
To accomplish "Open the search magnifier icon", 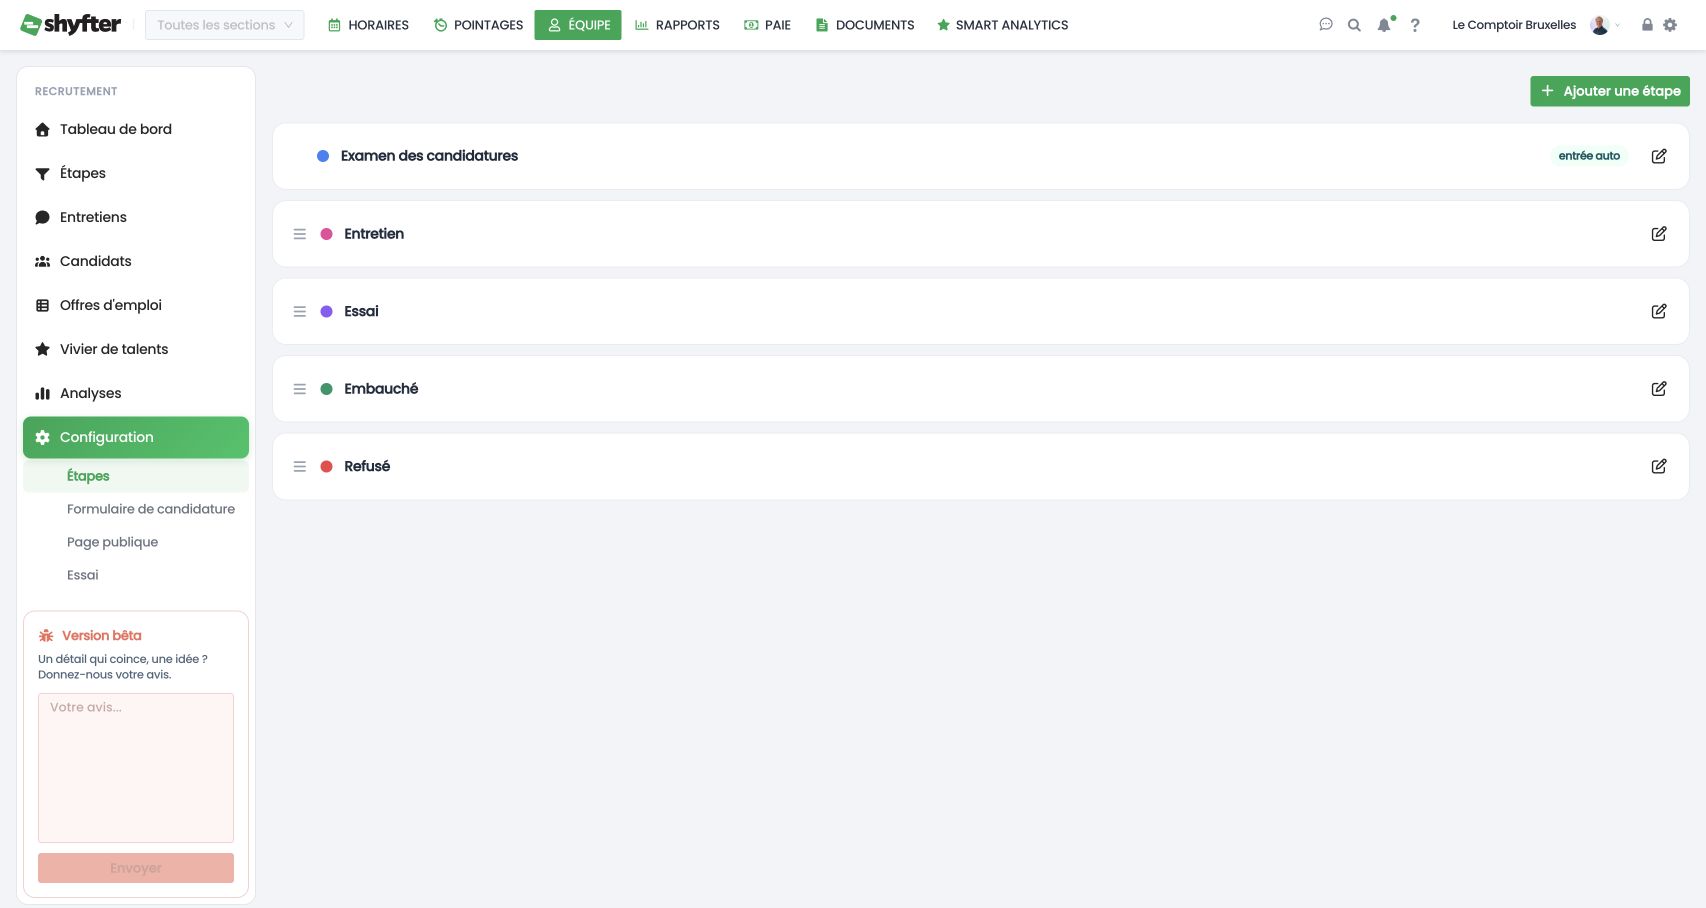I will (x=1354, y=25).
